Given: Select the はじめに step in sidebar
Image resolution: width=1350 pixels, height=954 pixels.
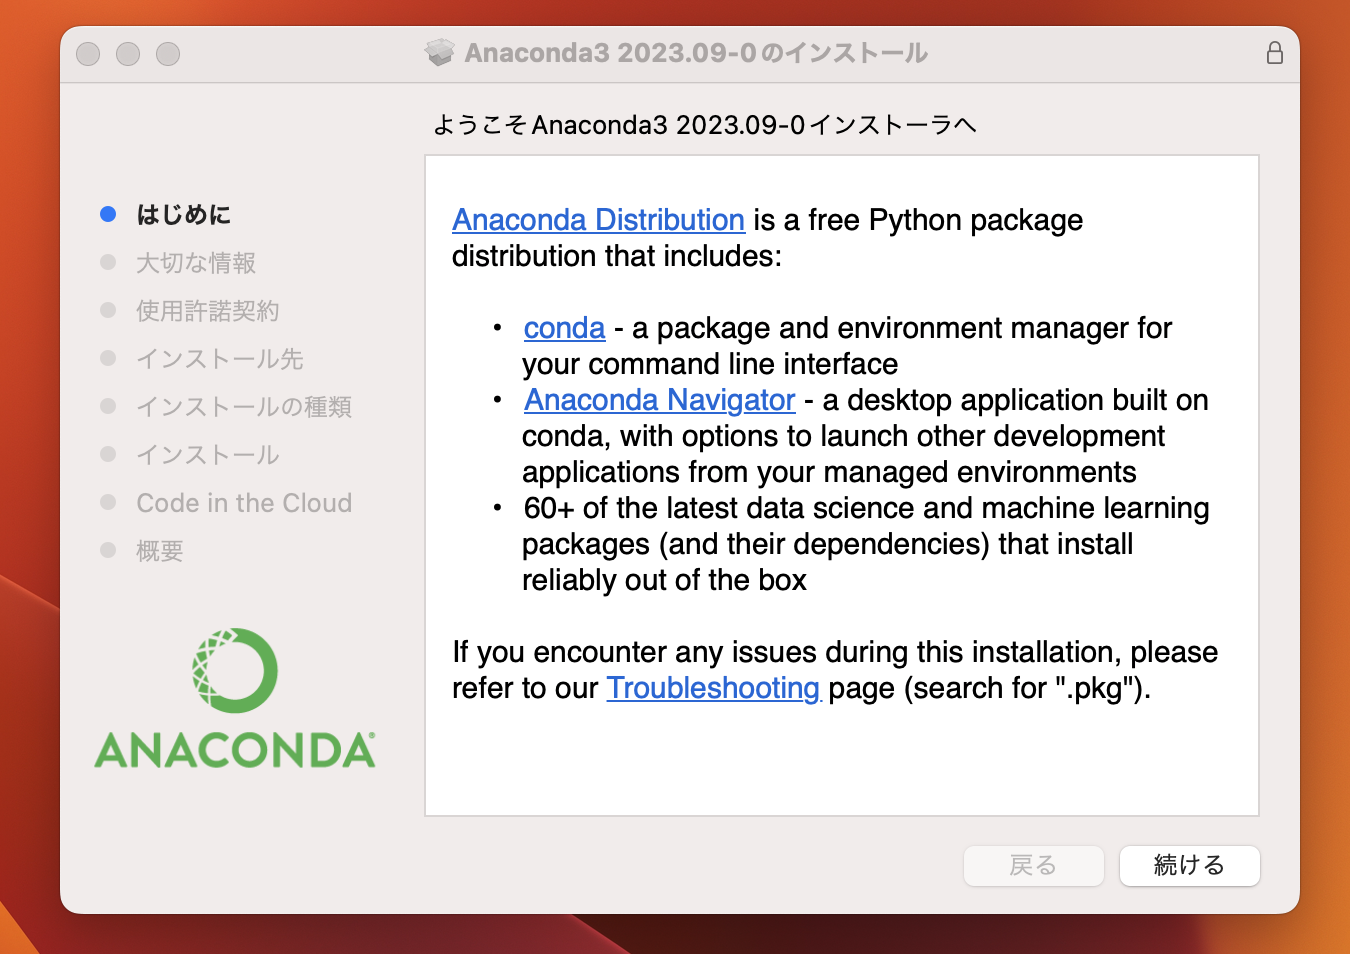Looking at the screenshot, I should tap(183, 214).
